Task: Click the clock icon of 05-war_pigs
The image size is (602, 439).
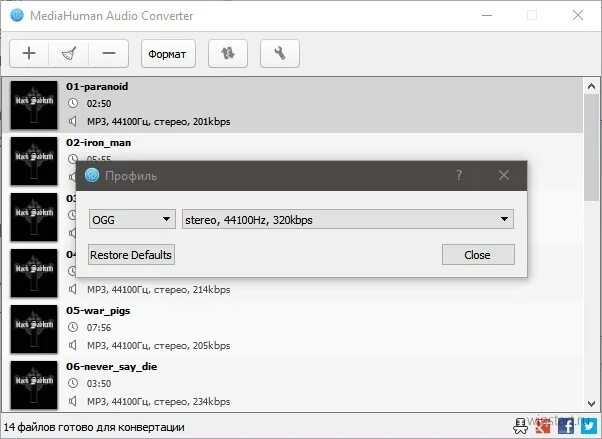Action: coord(73,327)
